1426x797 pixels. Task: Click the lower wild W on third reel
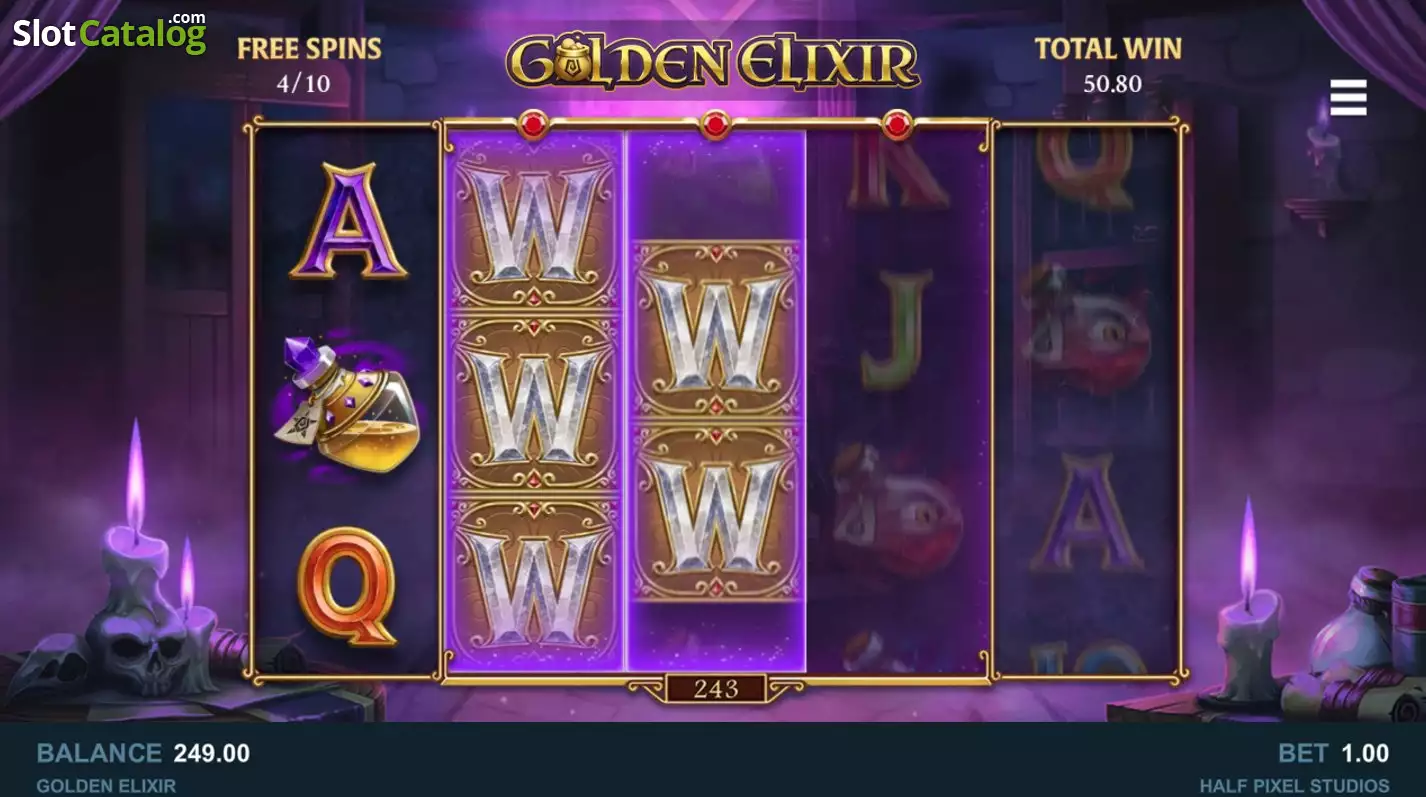point(716,511)
